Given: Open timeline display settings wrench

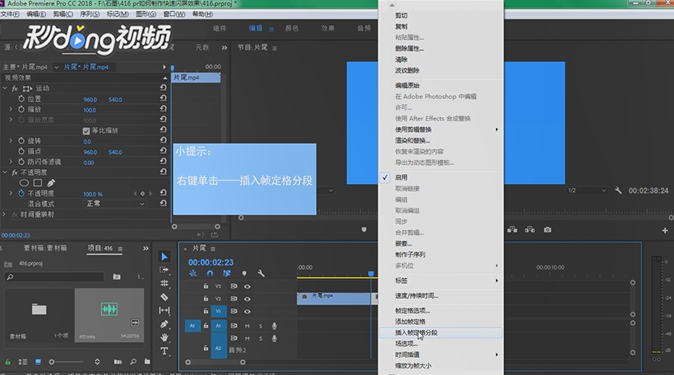Looking at the screenshot, I should [x=261, y=273].
